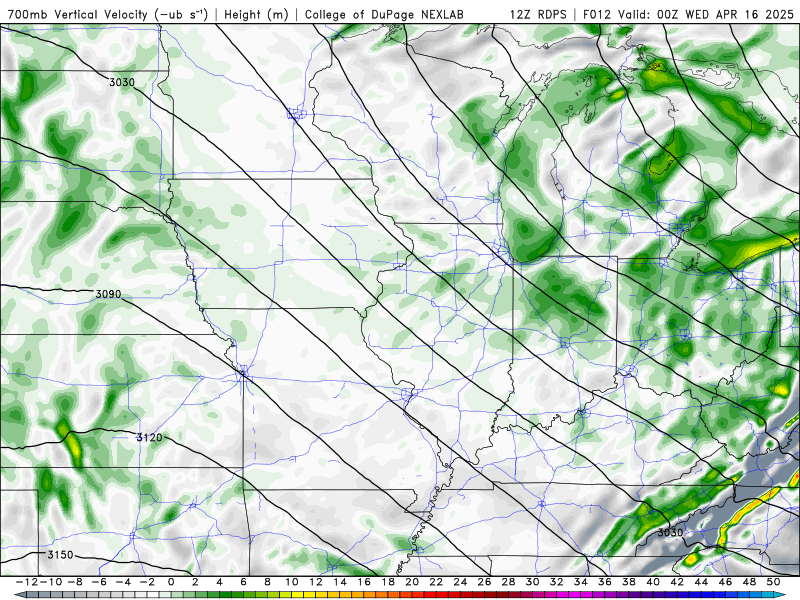Click the '50' value on the color scale
Image resolution: width=800 pixels, height=600 pixels.
click(773, 582)
